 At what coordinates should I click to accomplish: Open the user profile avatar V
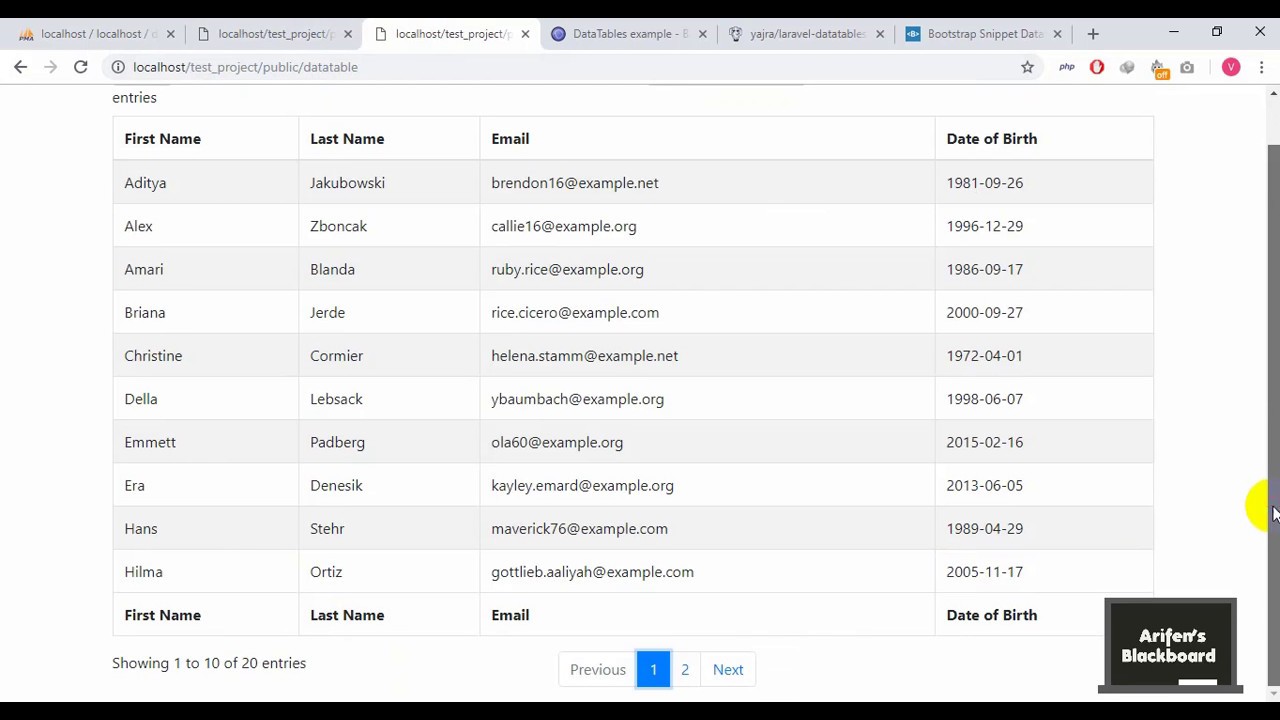[x=1231, y=67]
